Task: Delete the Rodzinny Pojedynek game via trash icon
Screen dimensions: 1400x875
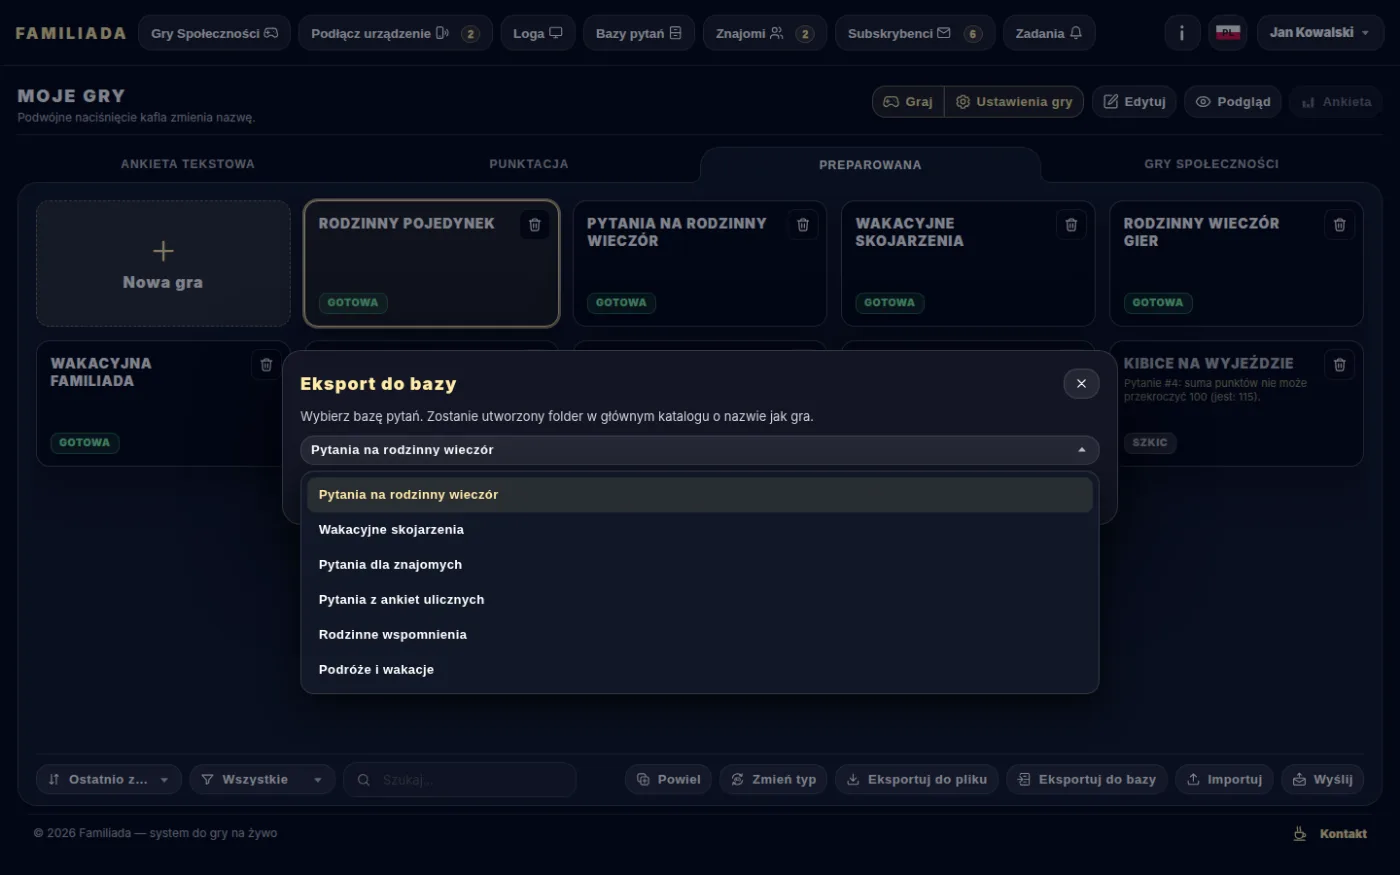Action: tap(535, 225)
